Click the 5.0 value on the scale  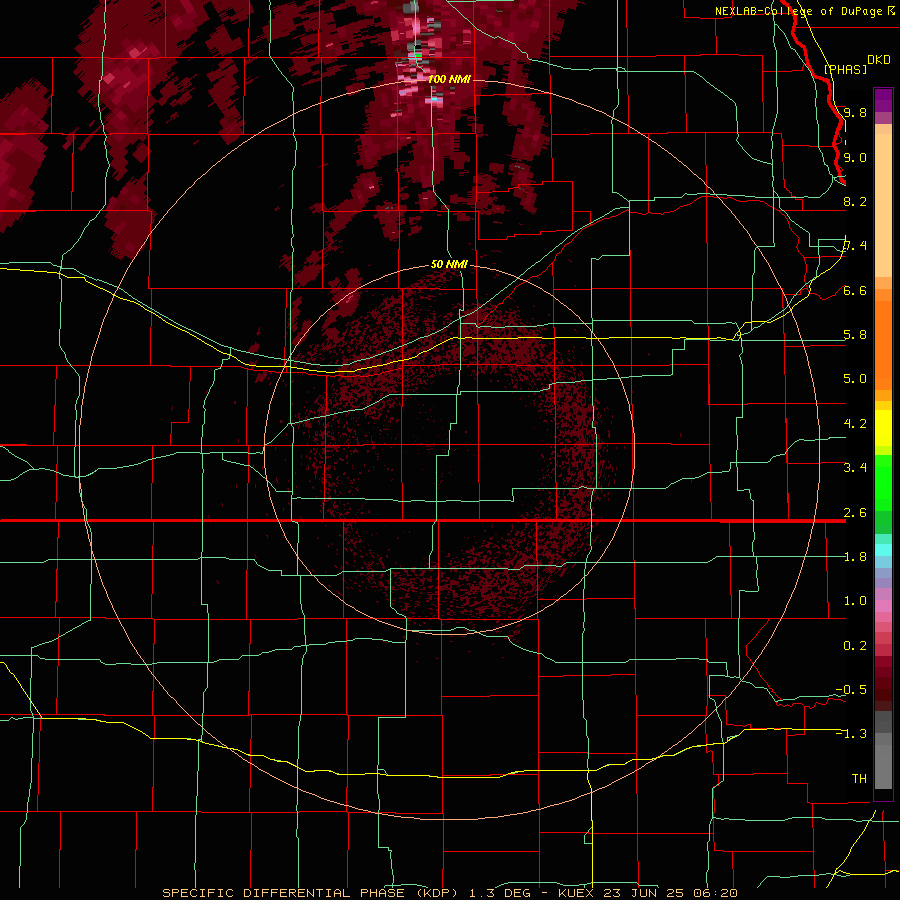(855, 379)
